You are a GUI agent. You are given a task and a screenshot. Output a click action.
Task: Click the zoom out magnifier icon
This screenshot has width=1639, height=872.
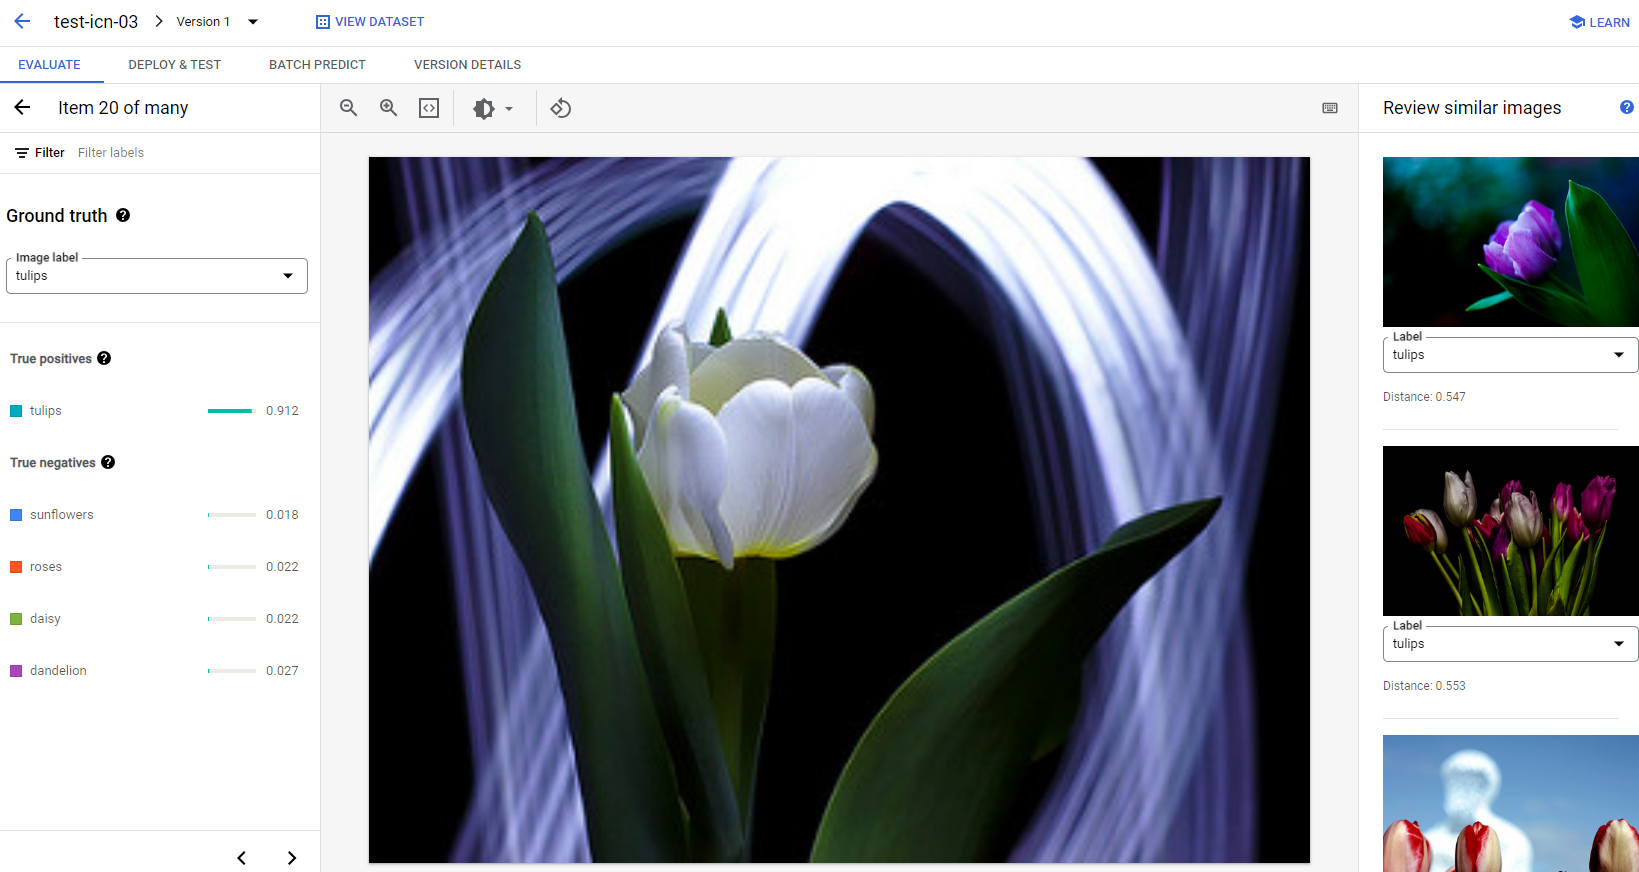(348, 108)
